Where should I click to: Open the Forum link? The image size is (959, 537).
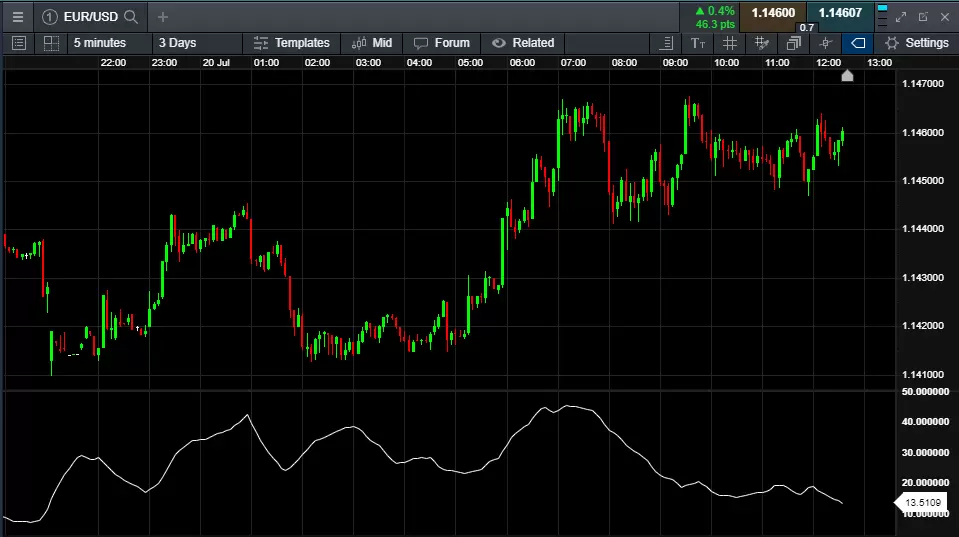441,43
